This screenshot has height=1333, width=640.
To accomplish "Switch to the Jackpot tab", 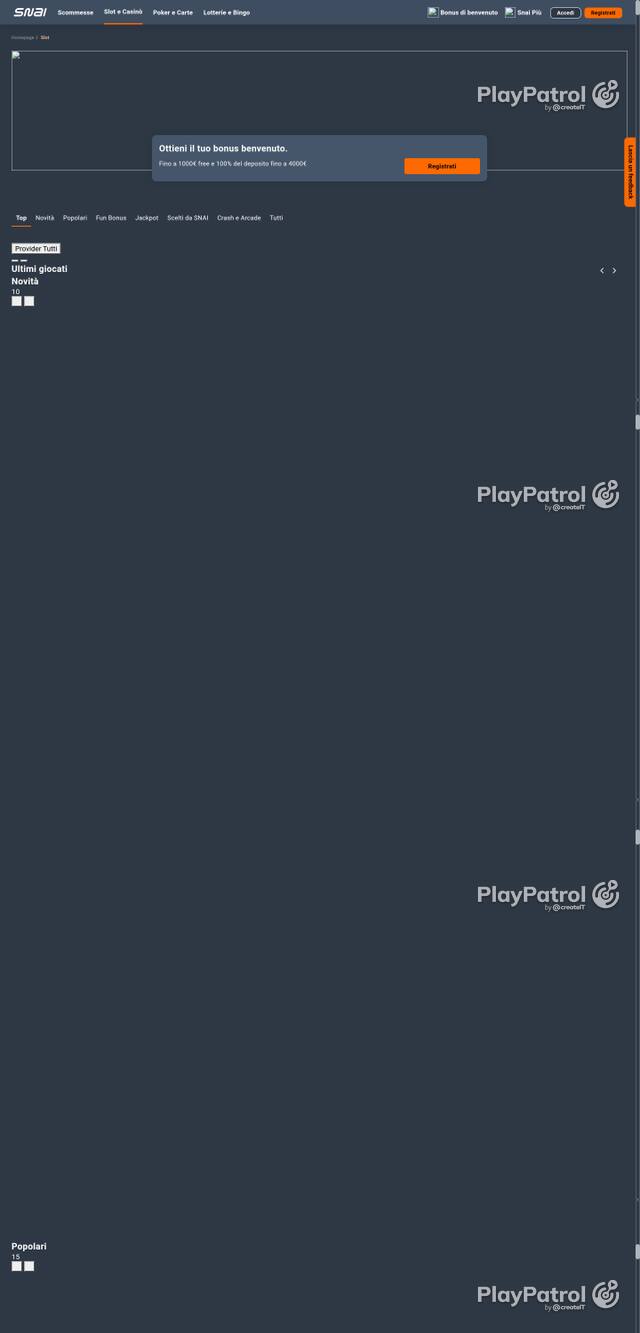I will pyautogui.click(x=147, y=217).
